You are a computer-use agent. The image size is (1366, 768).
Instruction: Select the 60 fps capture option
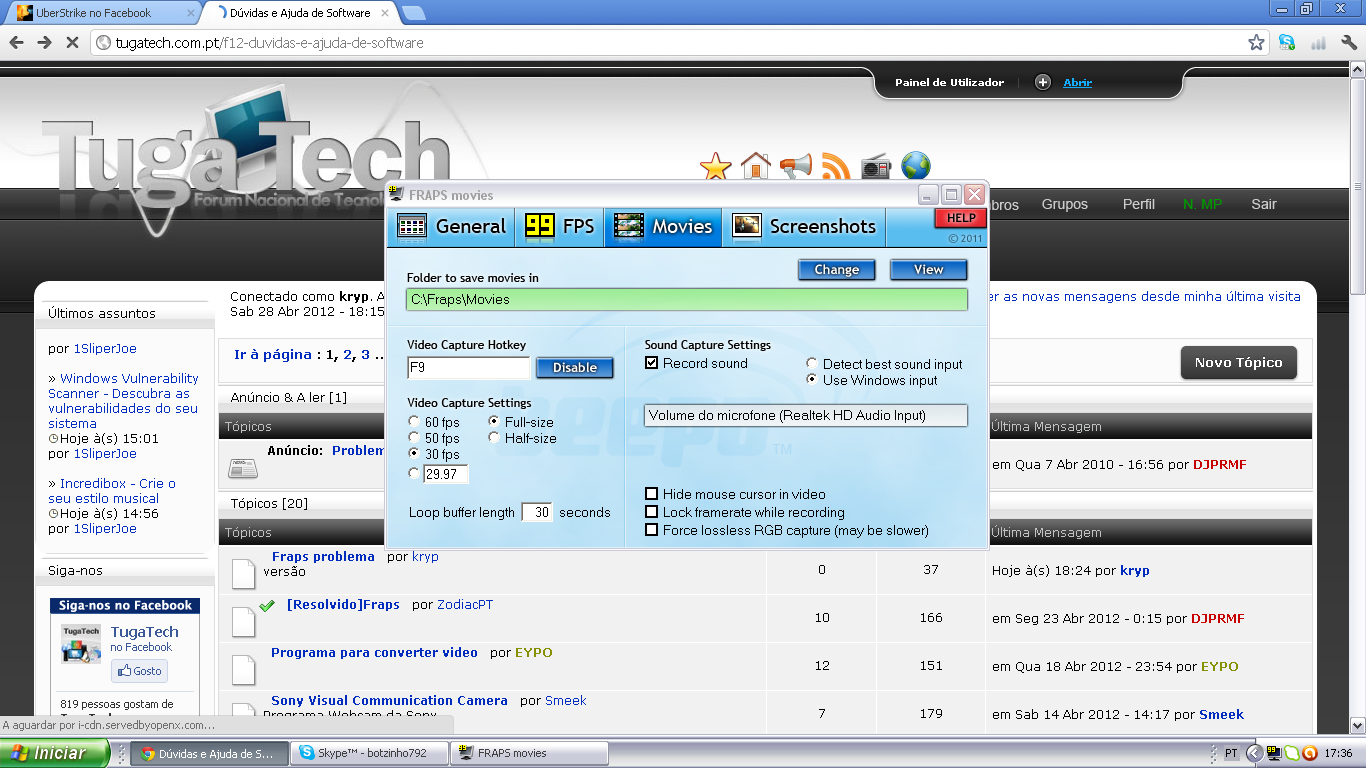pos(414,422)
